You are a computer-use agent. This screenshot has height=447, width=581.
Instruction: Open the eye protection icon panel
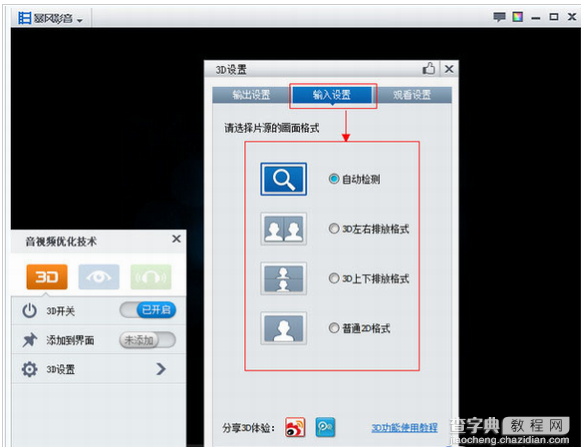coord(99,277)
